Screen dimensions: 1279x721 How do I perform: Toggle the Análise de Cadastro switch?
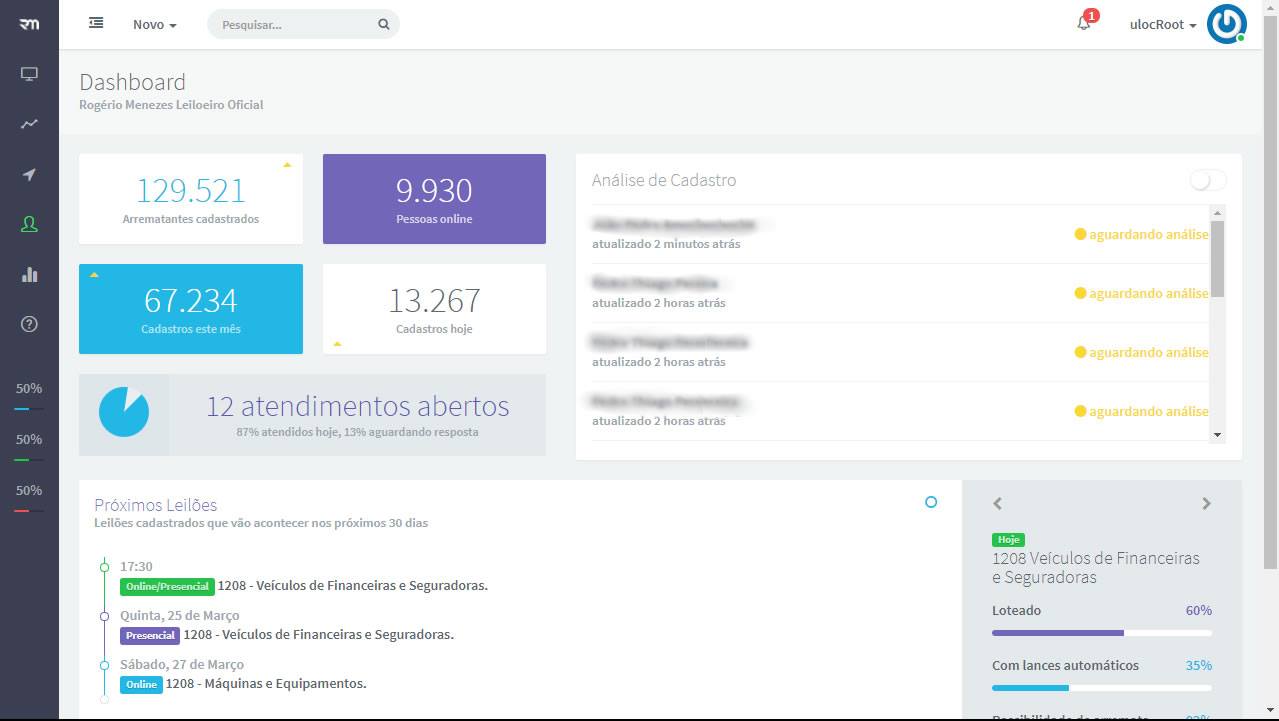tap(1207, 180)
